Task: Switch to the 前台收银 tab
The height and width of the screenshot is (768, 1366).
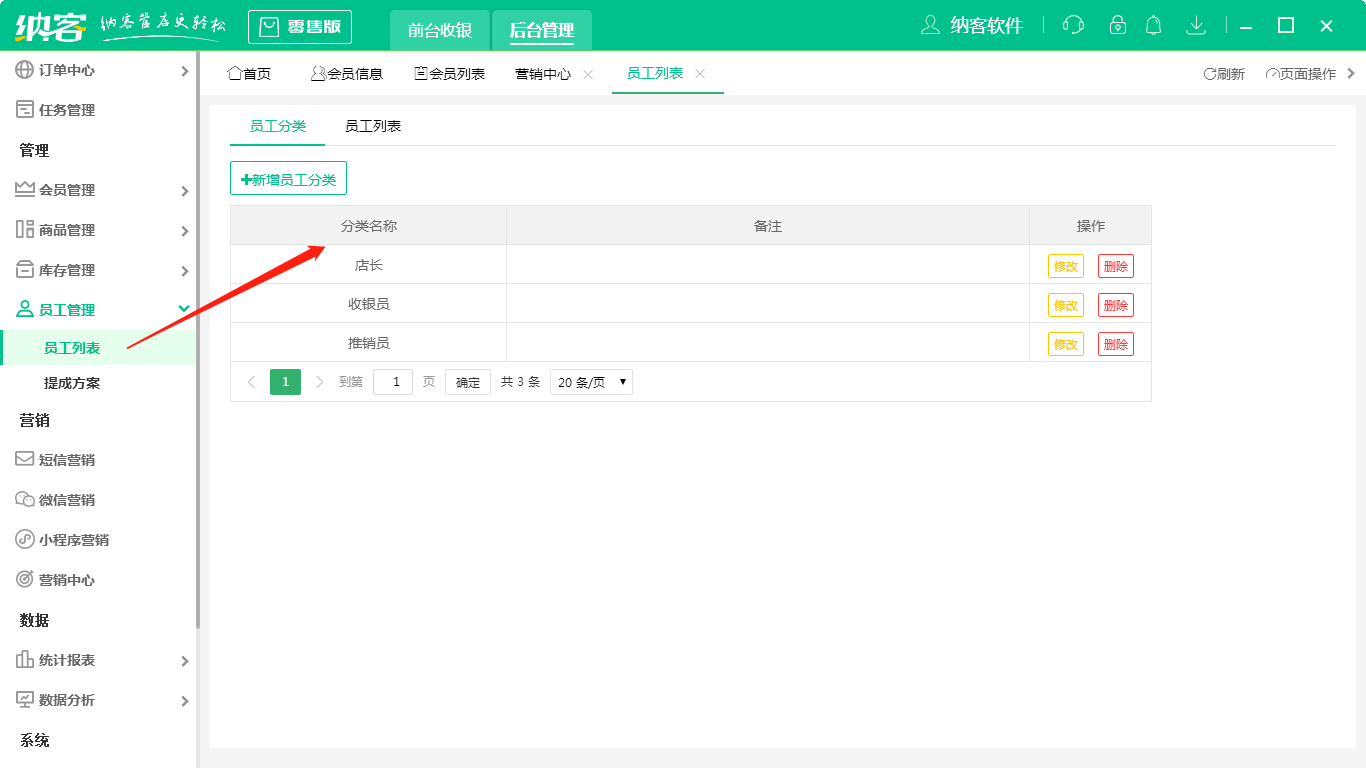Action: pyautogui.click(x=440, y=30)
